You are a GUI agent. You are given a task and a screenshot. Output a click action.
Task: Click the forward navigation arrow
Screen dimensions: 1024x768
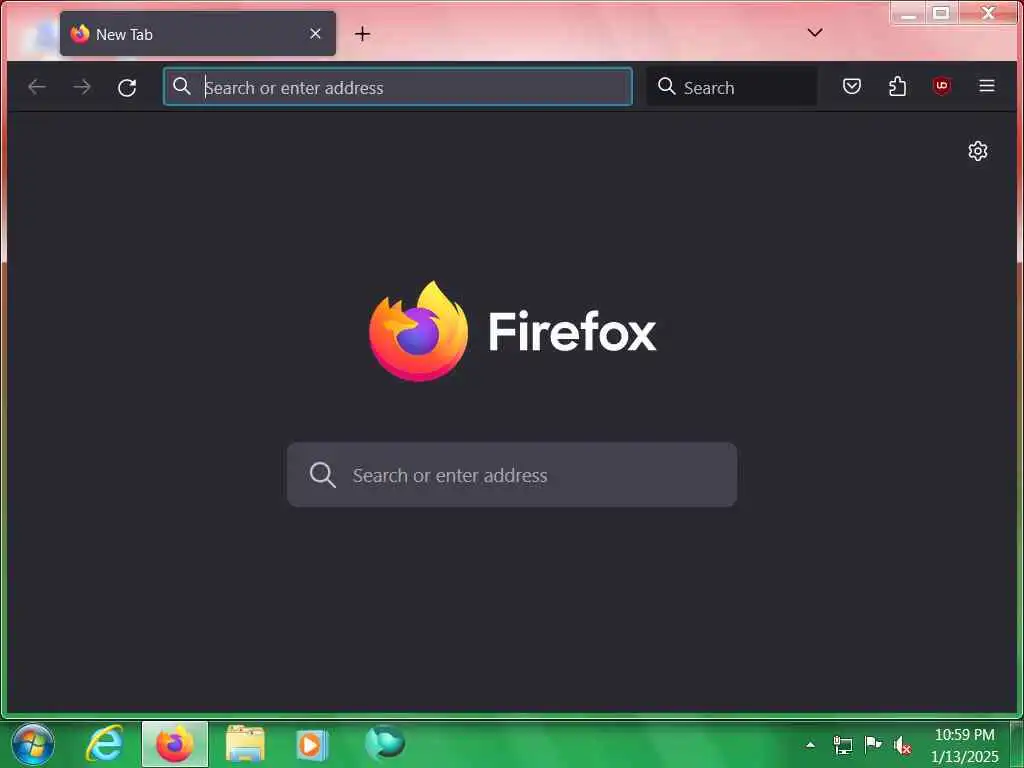coord(82,87)
